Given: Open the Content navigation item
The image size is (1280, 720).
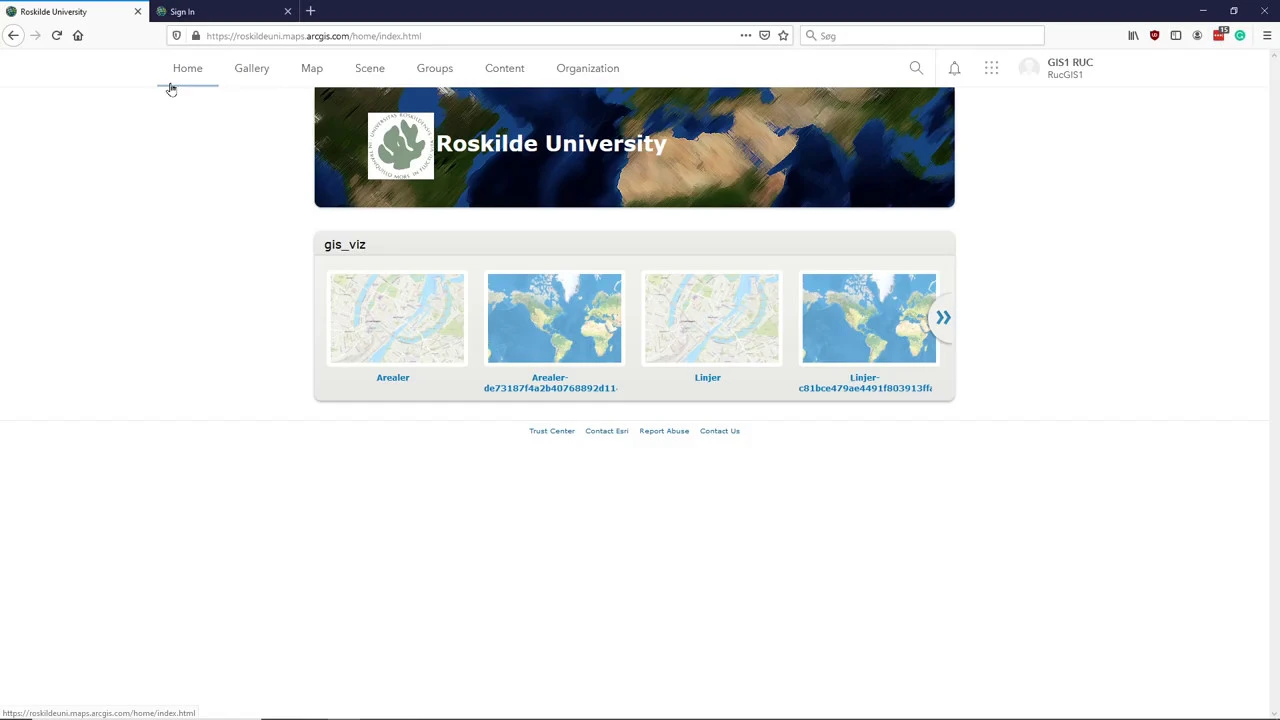Looking at the screenshot, I should point(505,68).
